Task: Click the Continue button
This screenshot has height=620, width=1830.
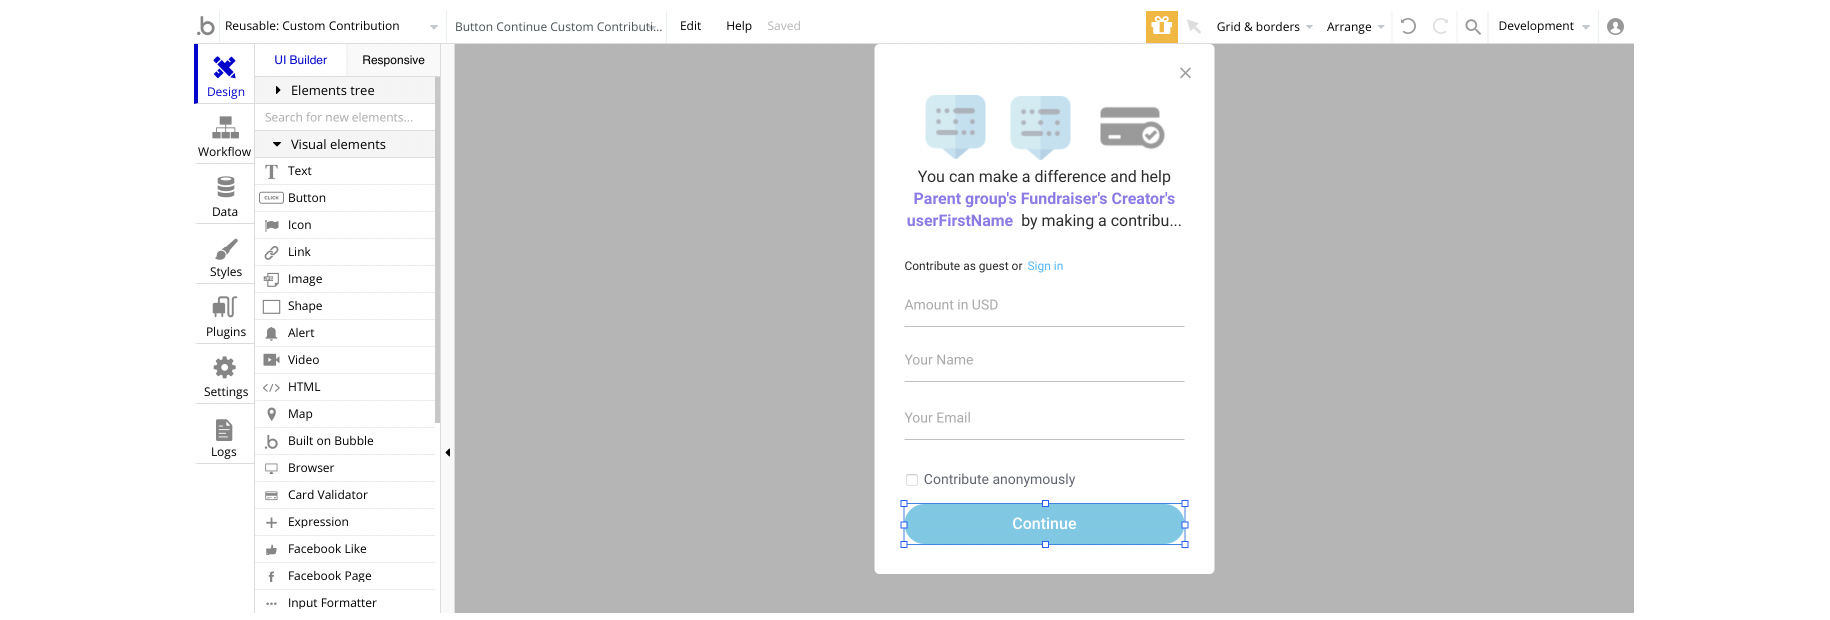Action: 1044,524
